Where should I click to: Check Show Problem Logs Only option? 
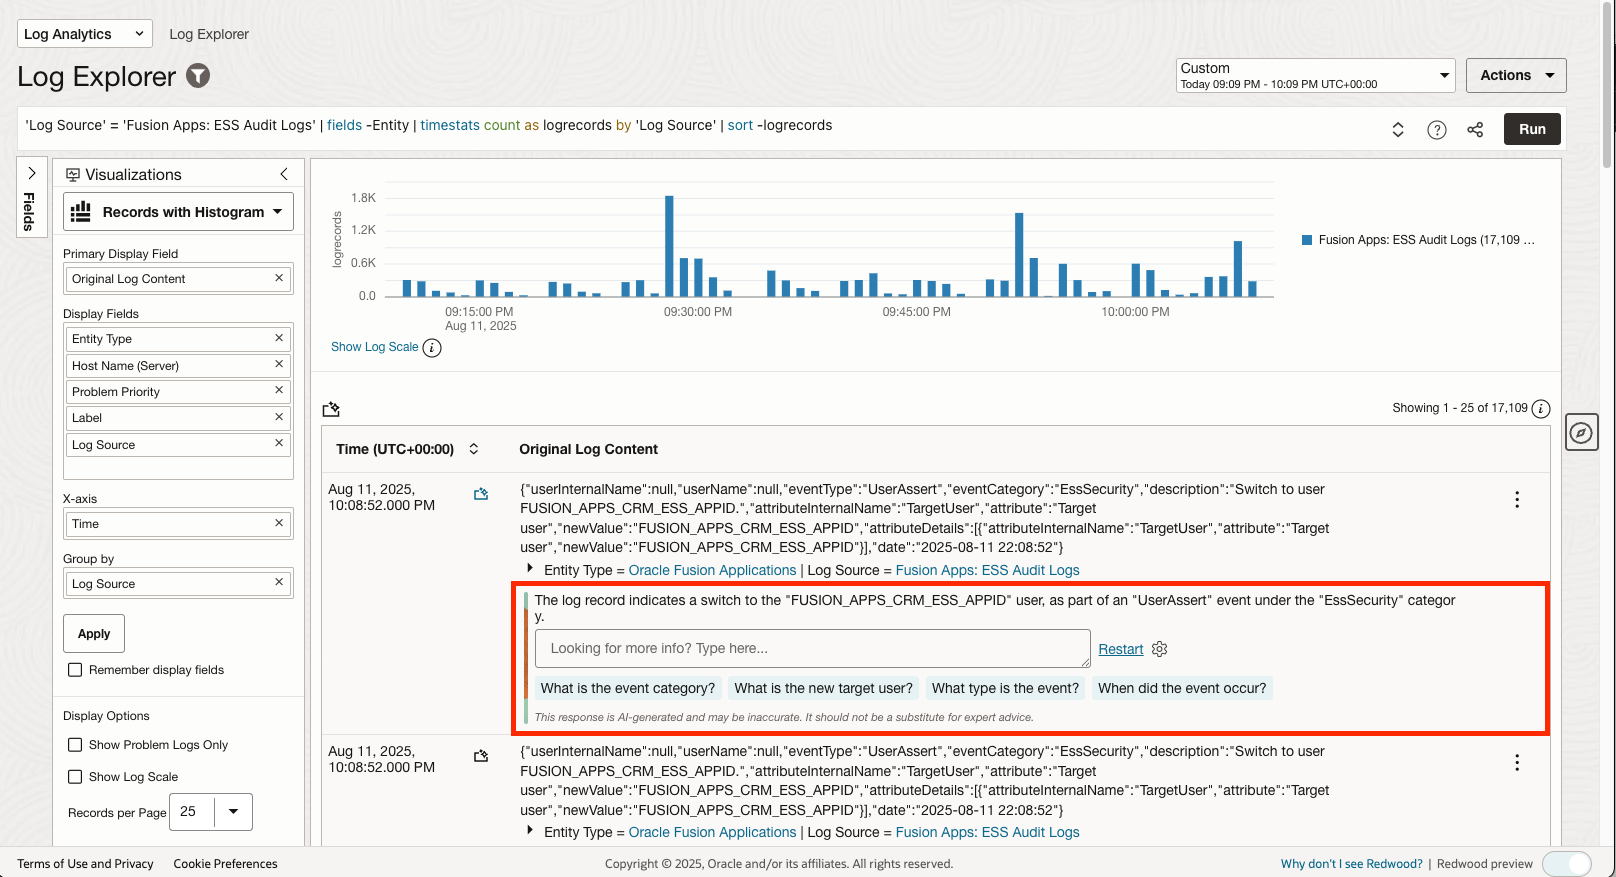75,745
